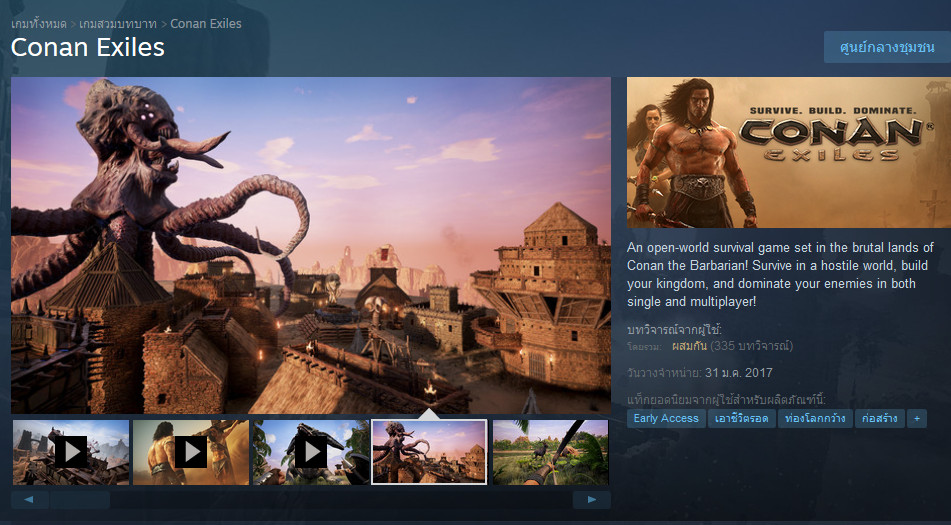951x525 pixels.
Task: Select the Early Access tag
Action: coord(666,418)
